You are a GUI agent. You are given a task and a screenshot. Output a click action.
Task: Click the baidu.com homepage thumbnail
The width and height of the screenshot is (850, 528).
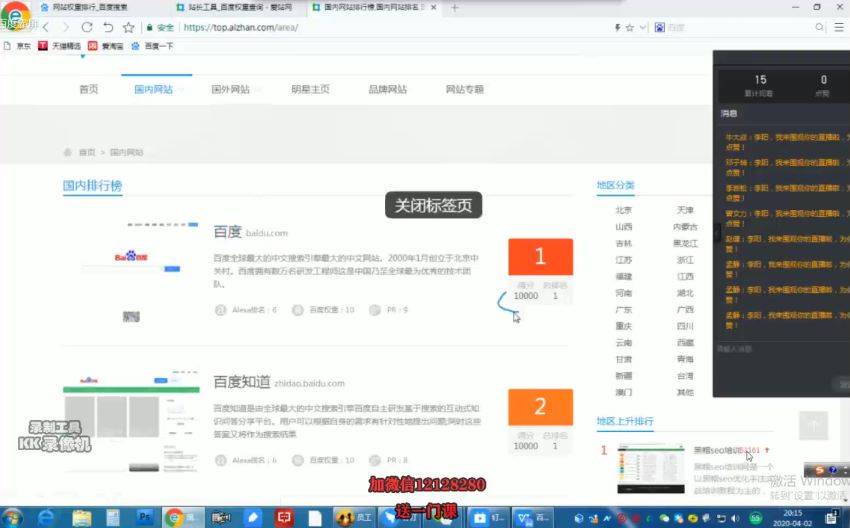tap(131, 270)
